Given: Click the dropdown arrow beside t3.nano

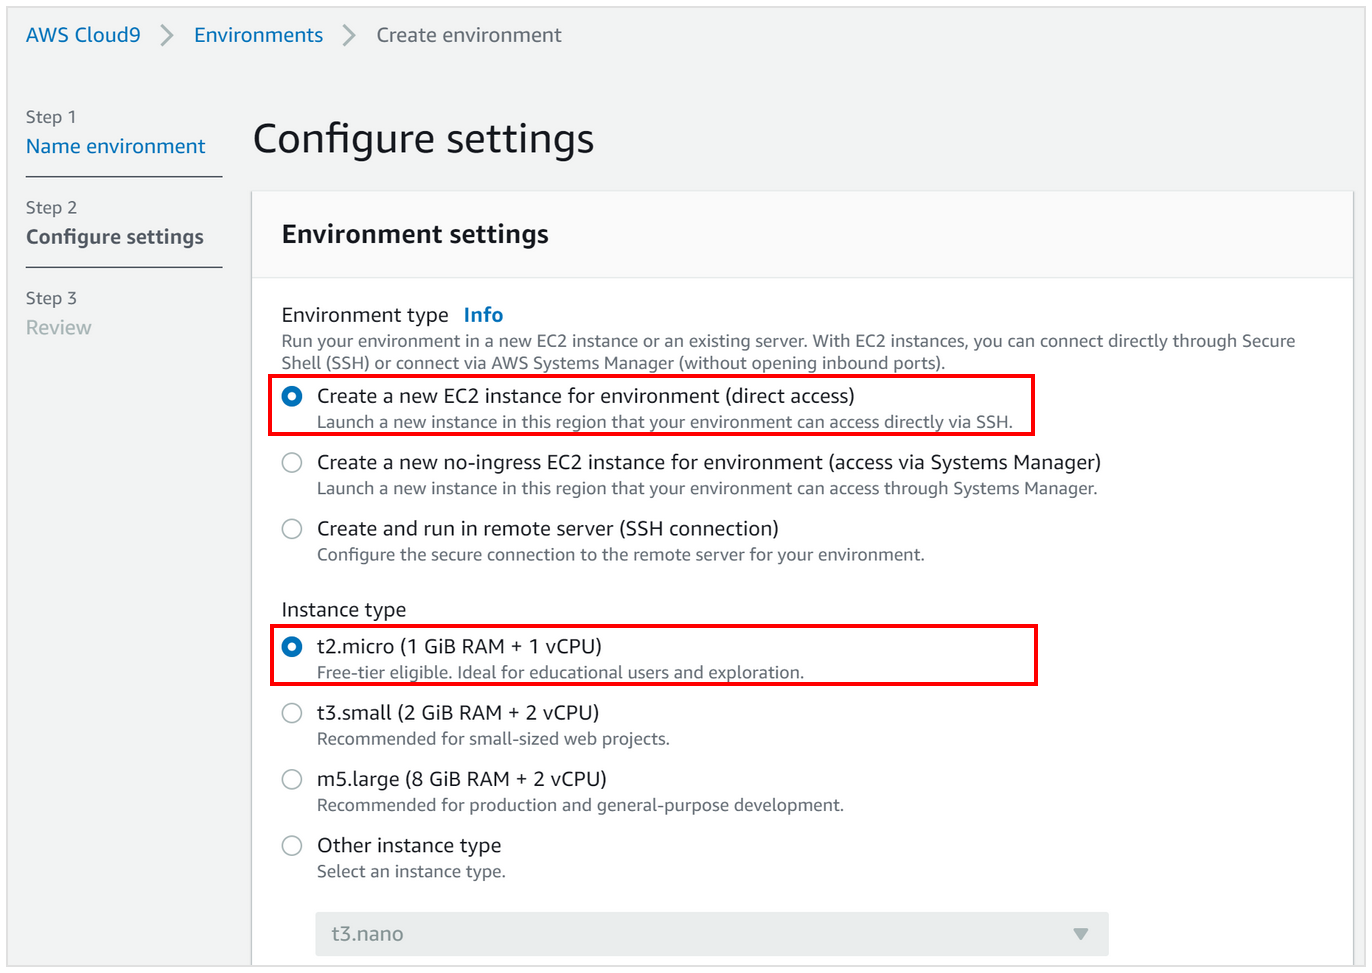Looking at the screenshot, I should (1080, 934).
